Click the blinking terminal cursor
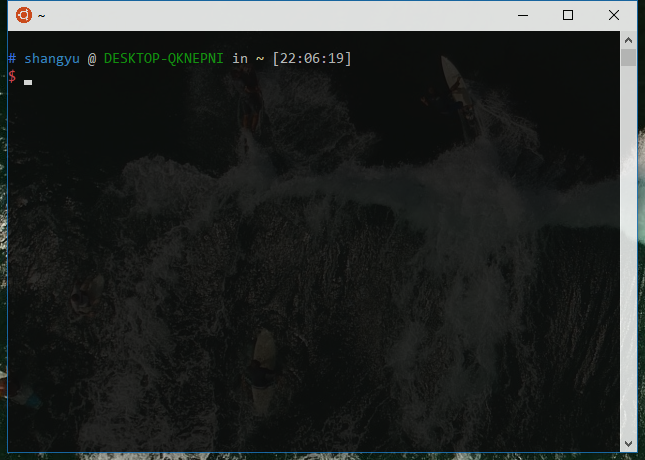This screenshot has height=460, width=645. click(x=28, y=81)
